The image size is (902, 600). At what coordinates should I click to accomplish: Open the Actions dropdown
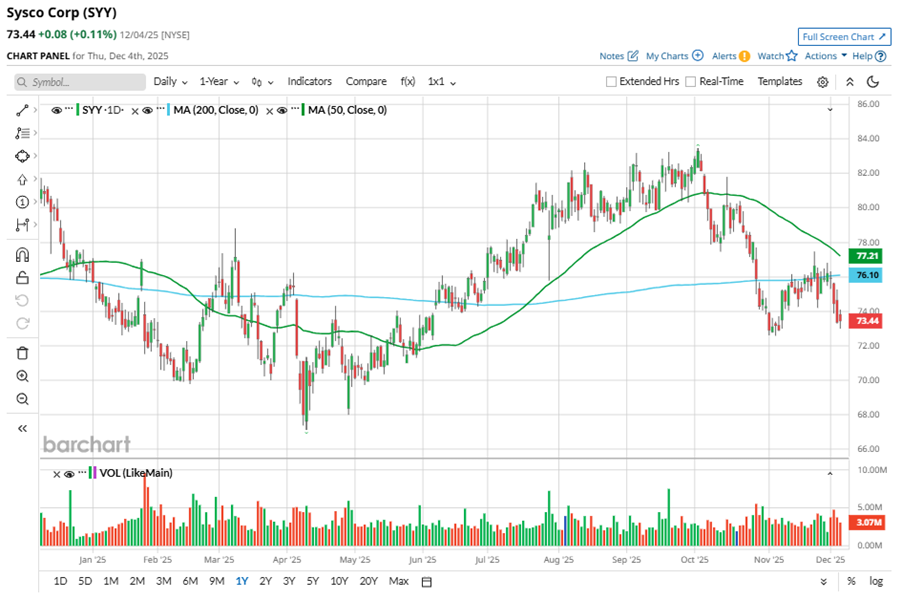(x=825, y=56)
